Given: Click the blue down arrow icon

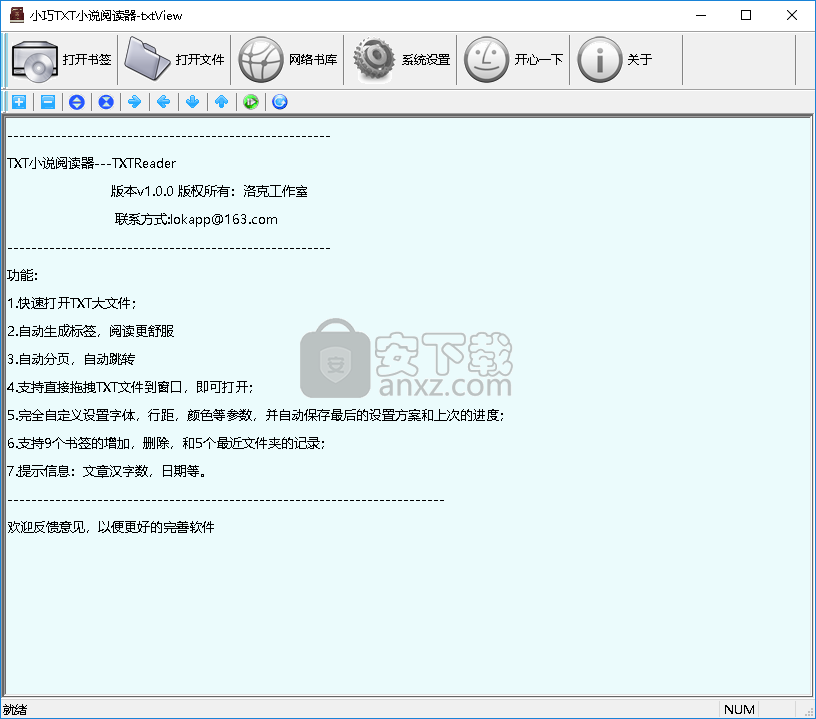Looking at the screenshot, I should coord(193,101).
